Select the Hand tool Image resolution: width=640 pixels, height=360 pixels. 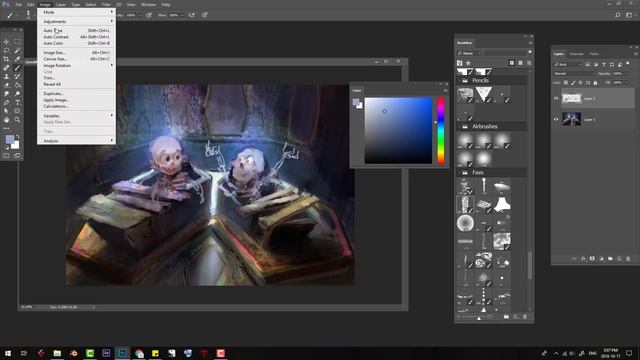tap(6, 120)
